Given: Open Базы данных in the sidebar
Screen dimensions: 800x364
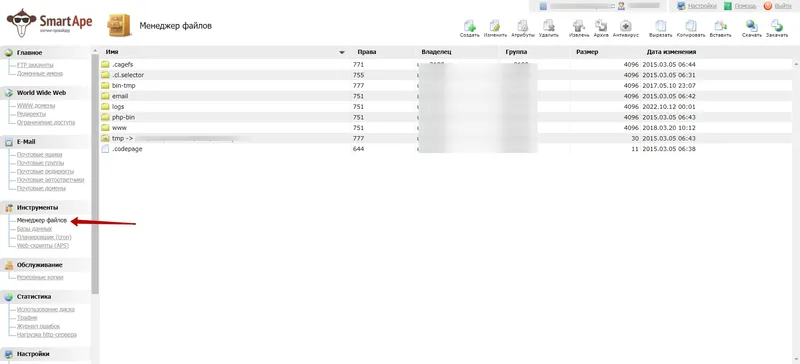Looking at the screenshot, I should coord(34,229).
